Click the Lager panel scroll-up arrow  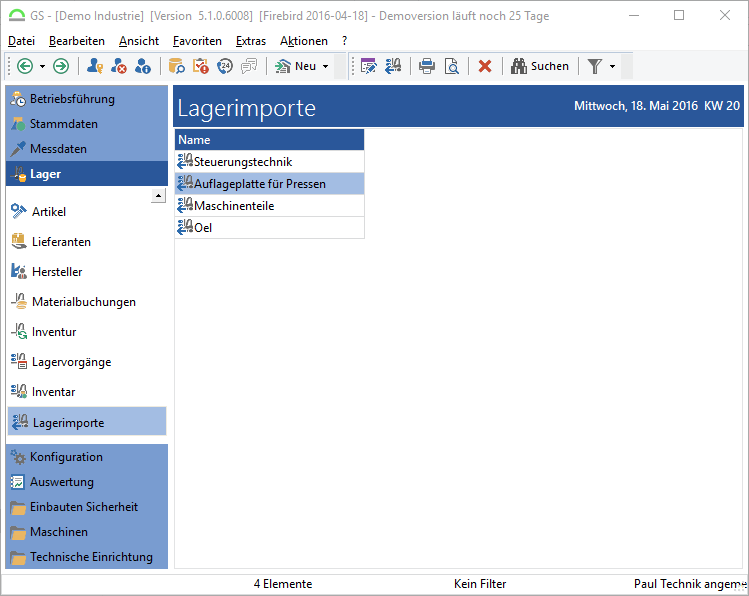pyautogui.click(x=158, y=195)
